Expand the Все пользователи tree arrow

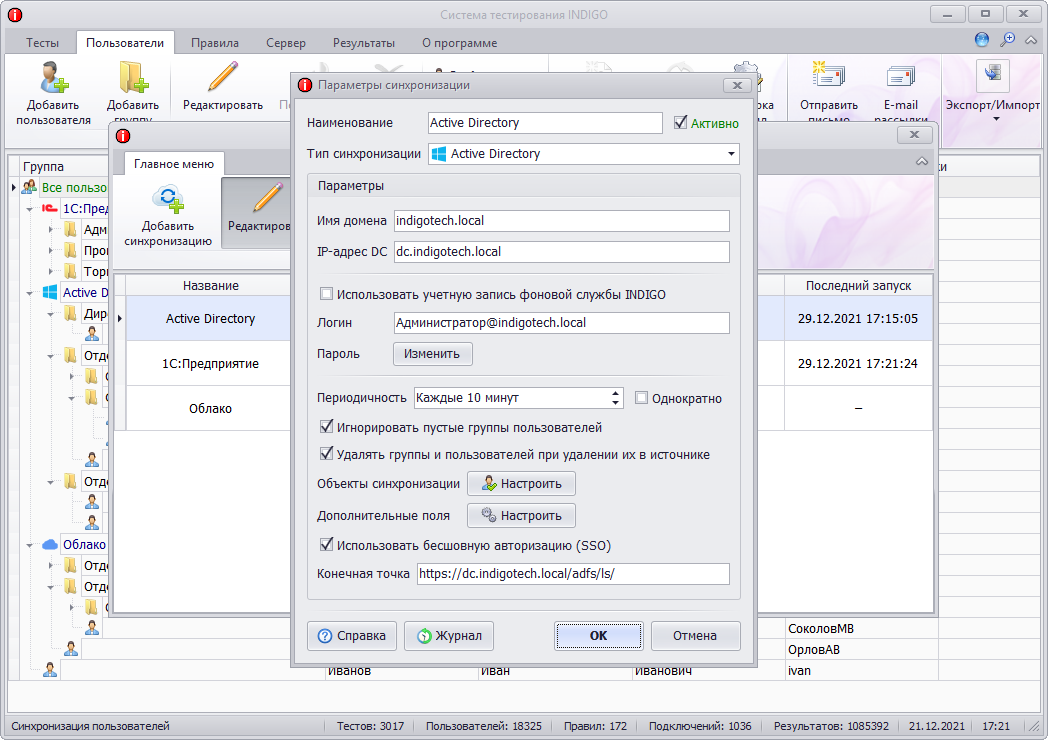coord(13,188)
